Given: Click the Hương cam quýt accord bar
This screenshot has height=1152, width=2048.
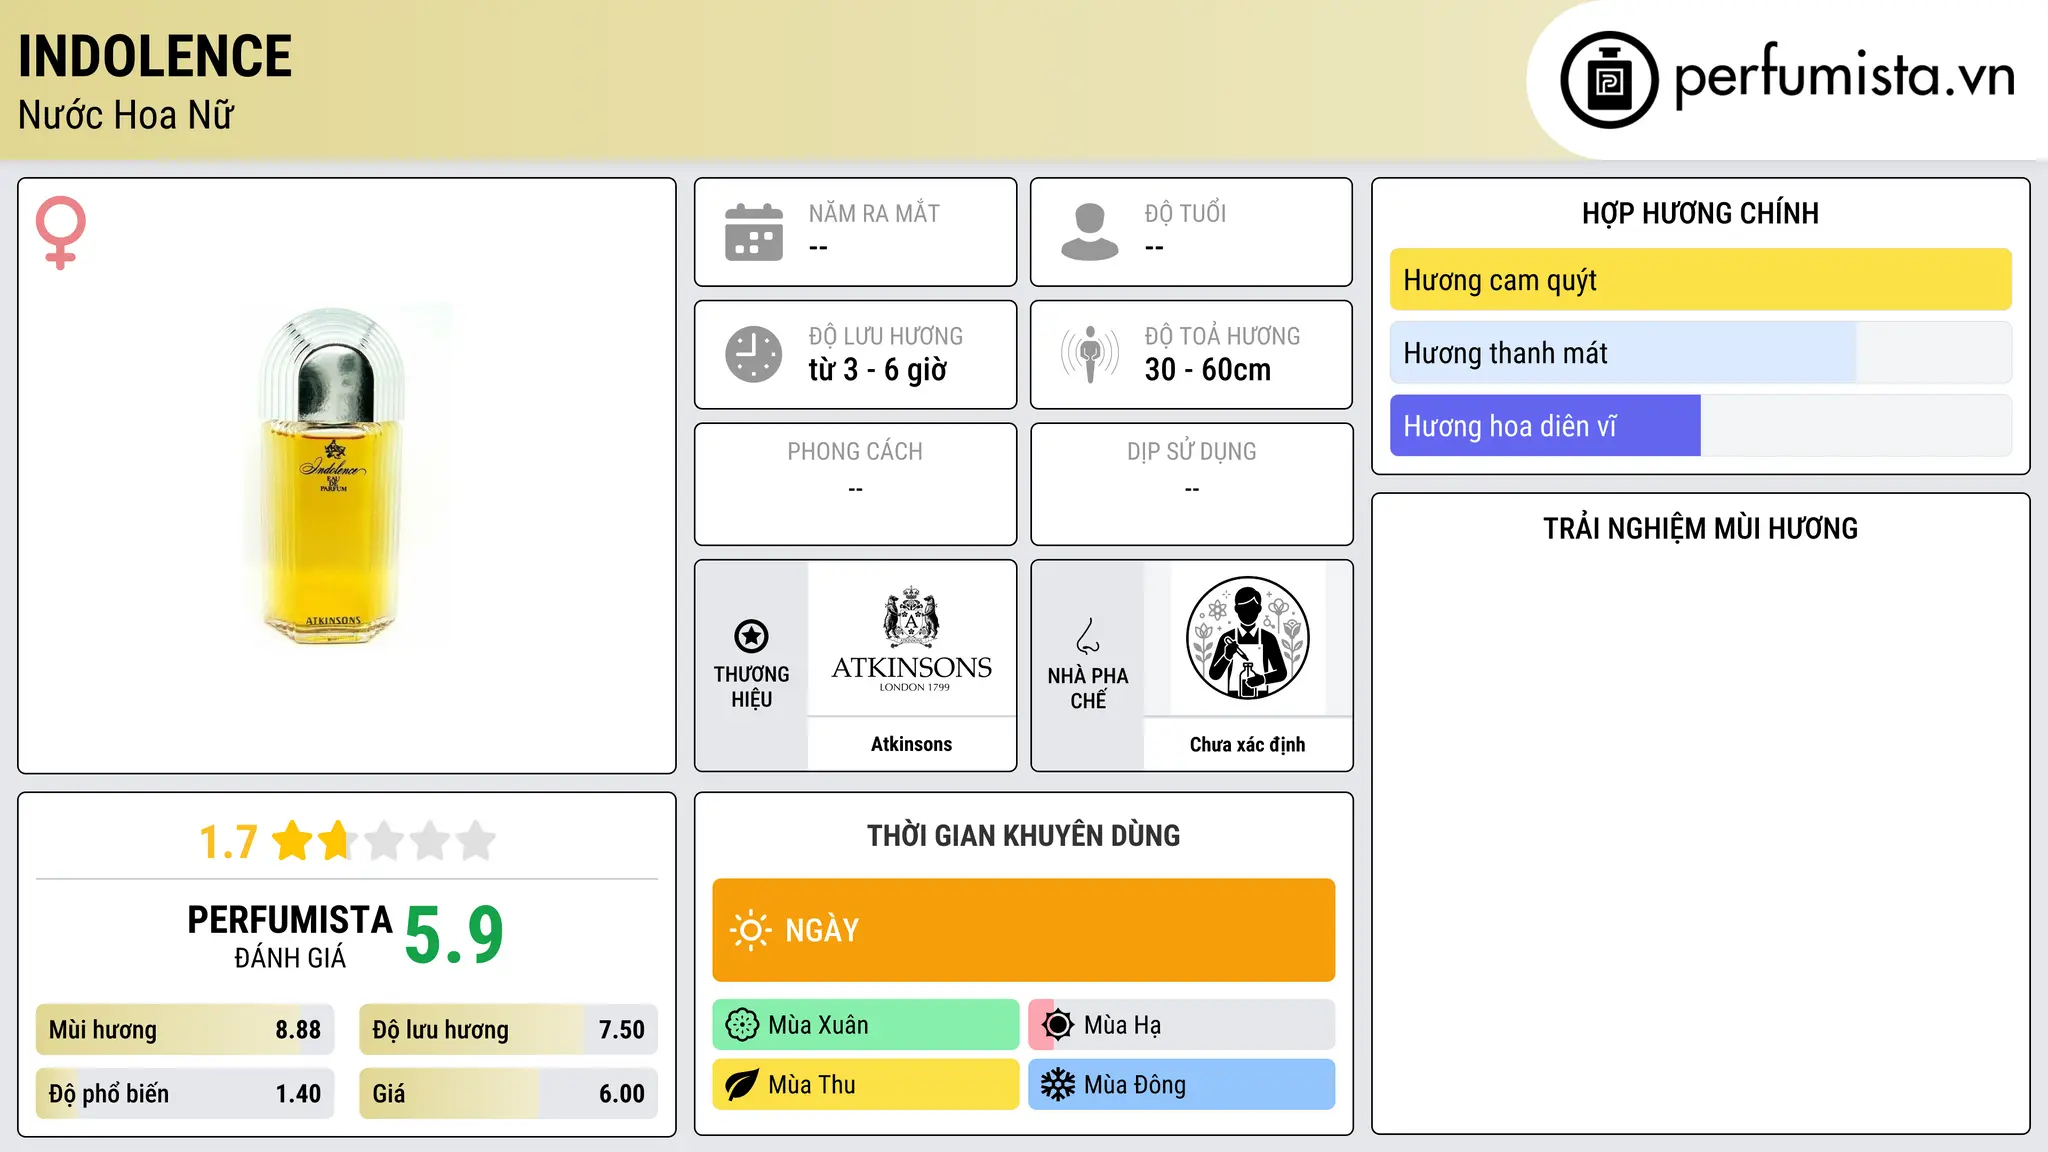Looking at the screenshot, I should coord(1700,280).
